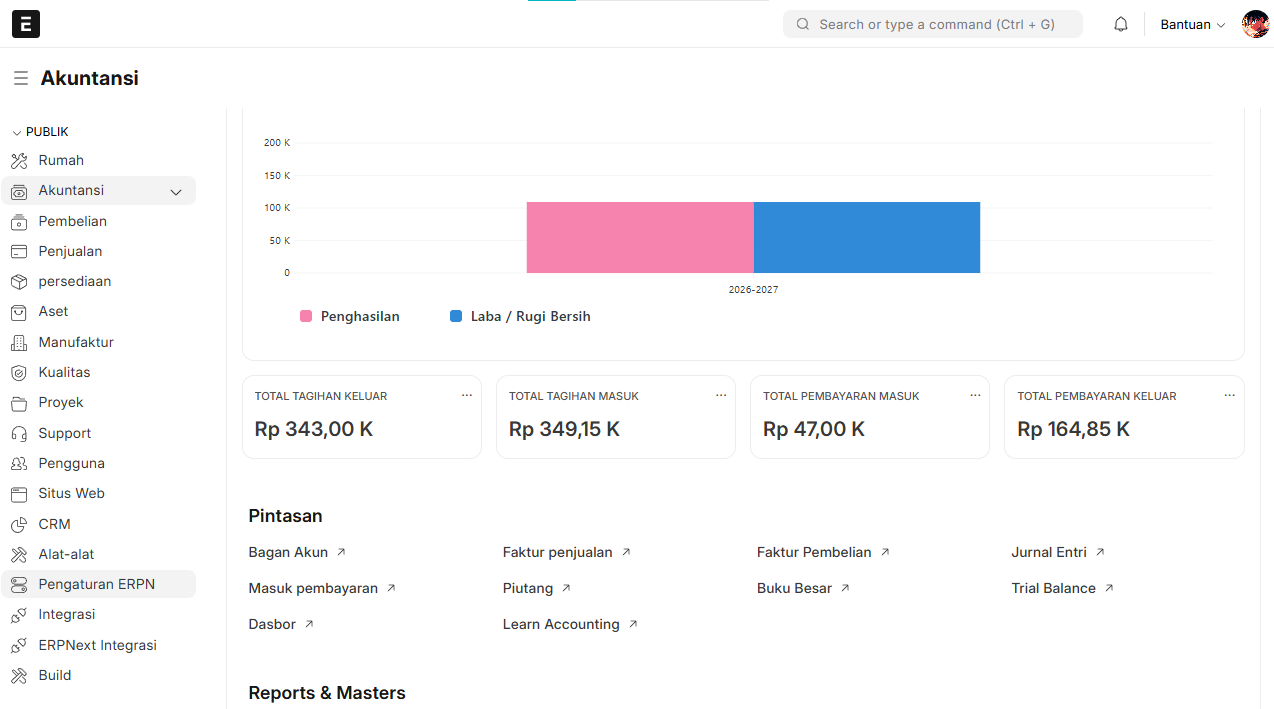1274x709 pixels.
Task: Collapse the PUBLIK sidebar section
Action: coord(40,132)
